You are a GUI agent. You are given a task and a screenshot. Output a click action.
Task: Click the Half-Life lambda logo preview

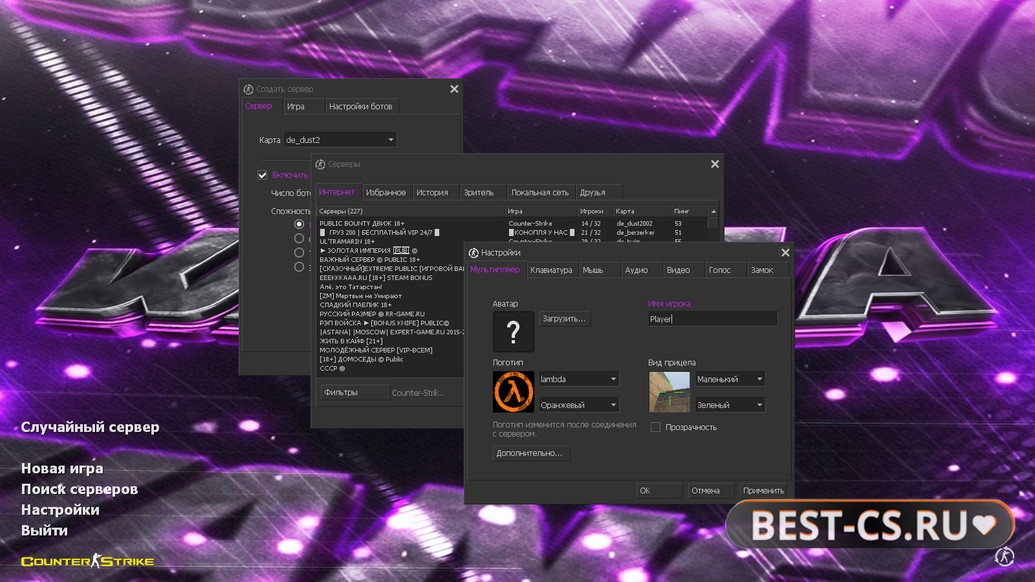click(513, 392)
